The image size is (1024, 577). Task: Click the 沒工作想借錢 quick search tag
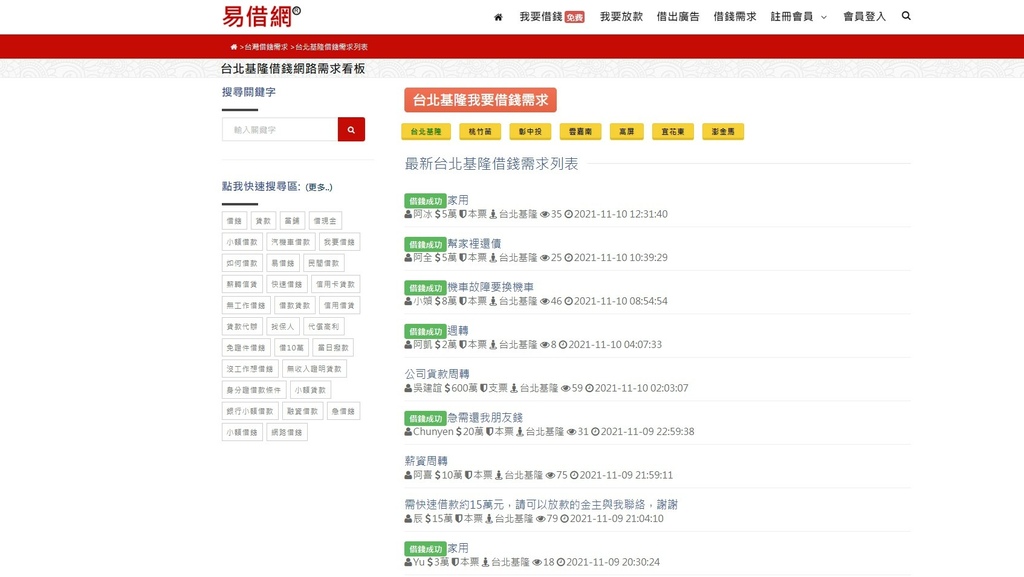[250, 369]
